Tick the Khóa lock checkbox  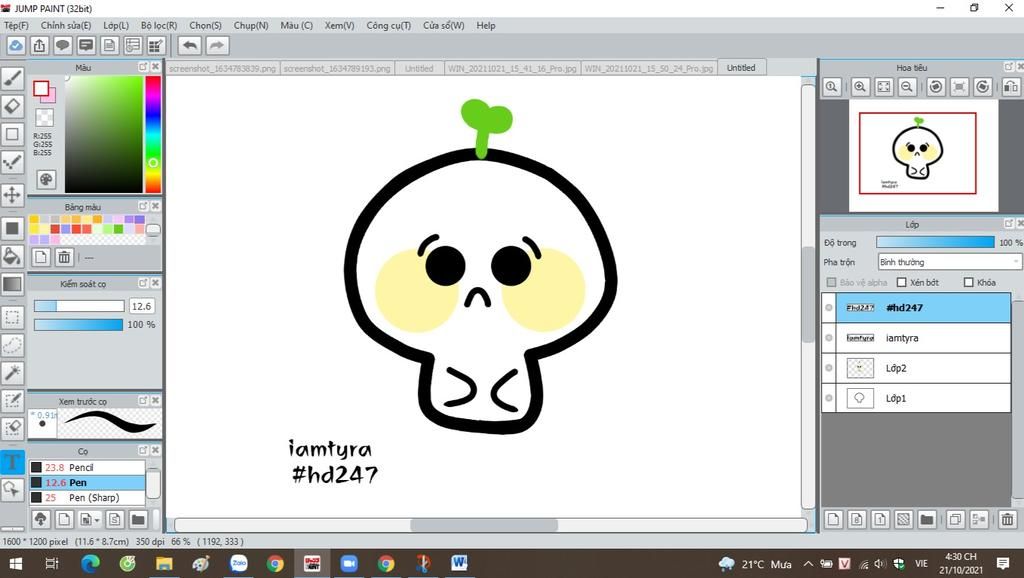pyautogui.click(x=968, y=283)
